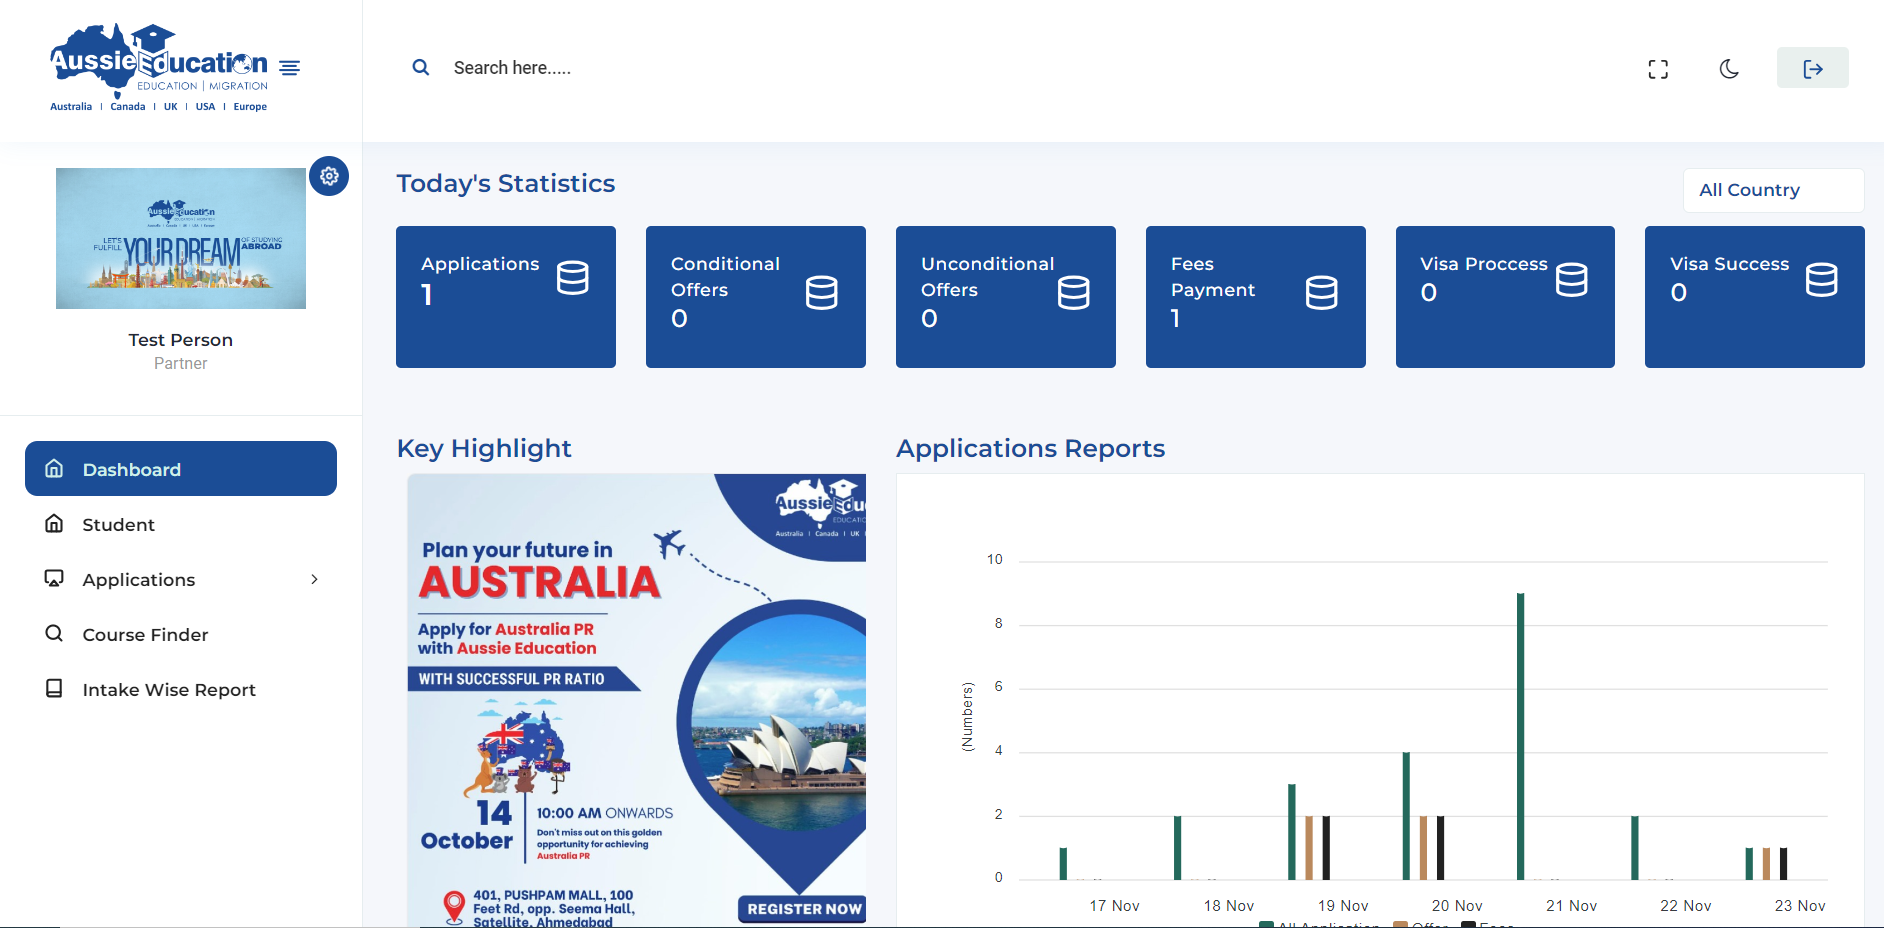Viewport: 1884px width, 928px height.
Task: Open Intake Wise Report menu item
Action: point(168,690)
